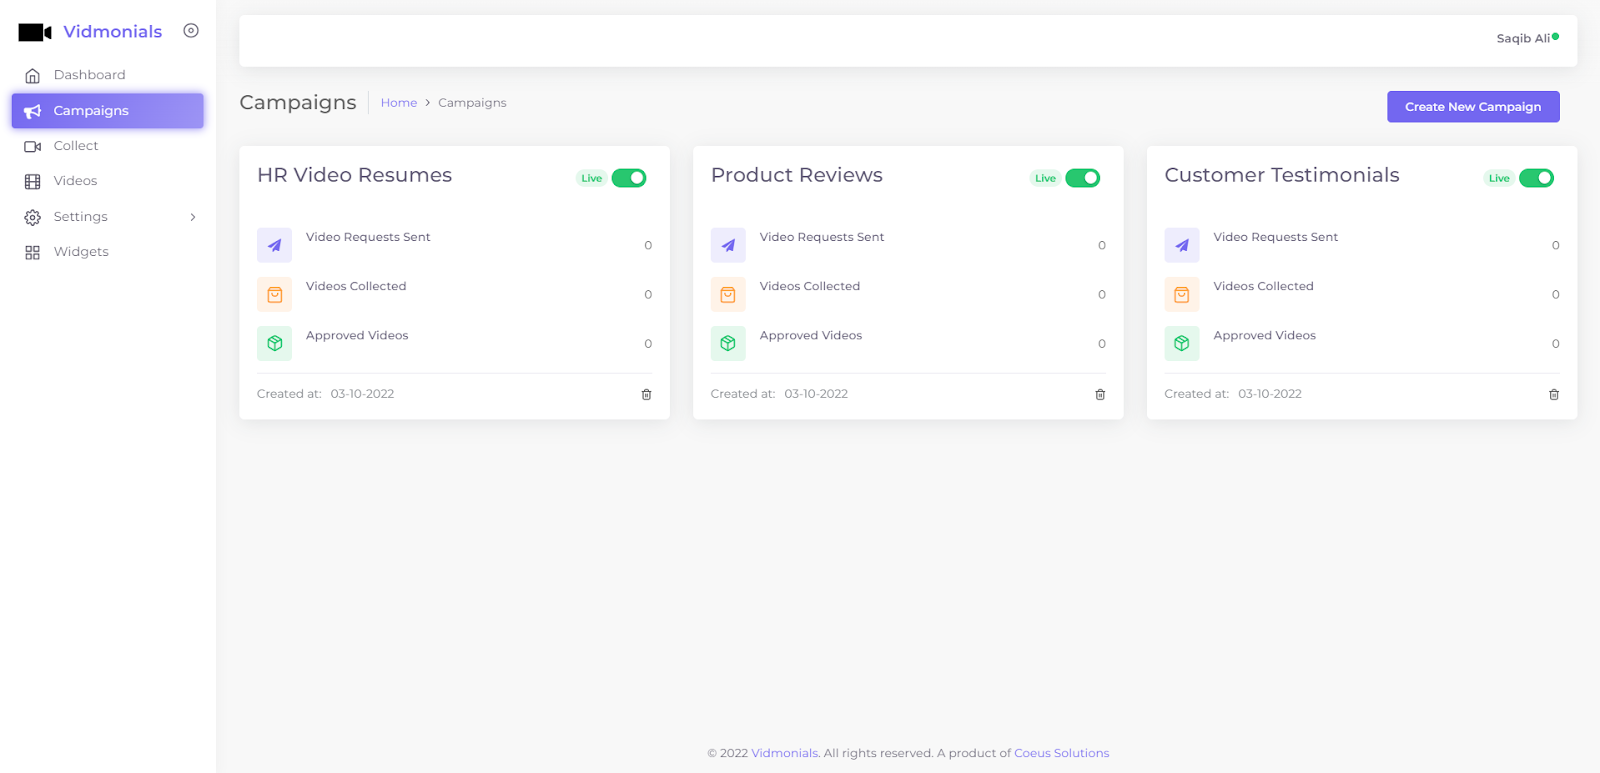Turn off Customer Testimonials live switch

coord(1536,178)
